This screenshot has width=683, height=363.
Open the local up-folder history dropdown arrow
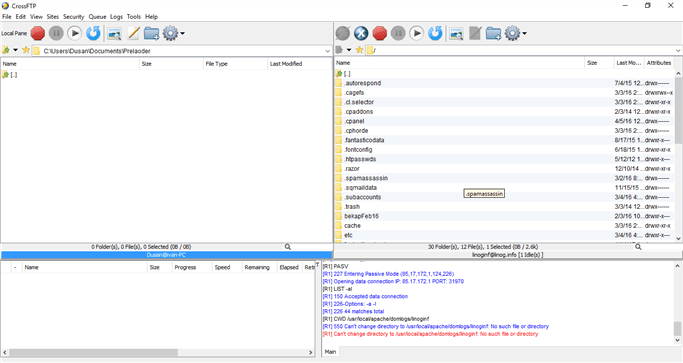click(x=15, y=50)
